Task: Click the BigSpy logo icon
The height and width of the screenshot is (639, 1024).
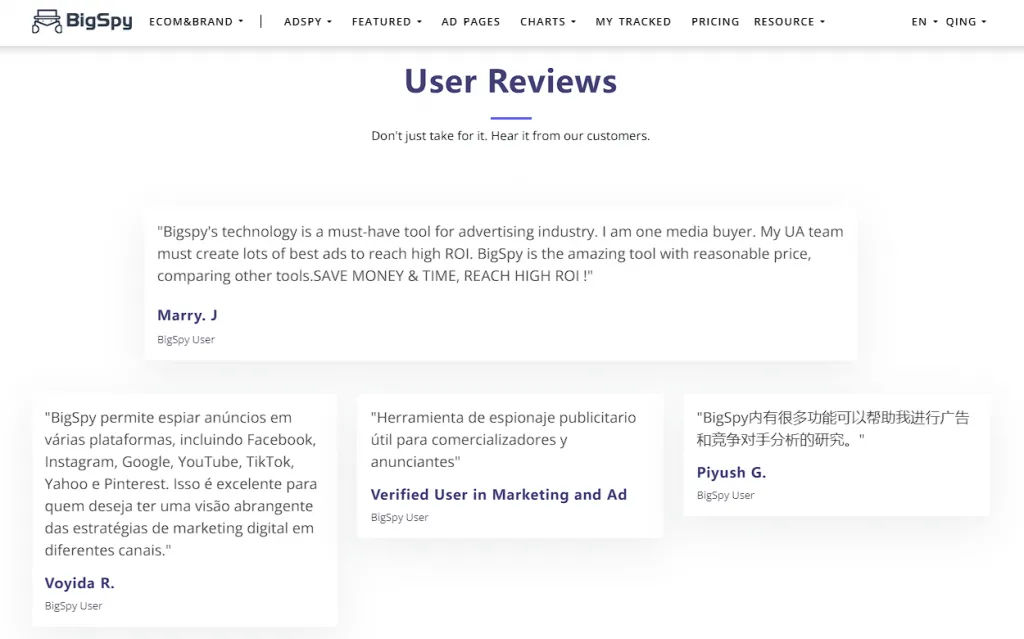Action: coord(46,21)
